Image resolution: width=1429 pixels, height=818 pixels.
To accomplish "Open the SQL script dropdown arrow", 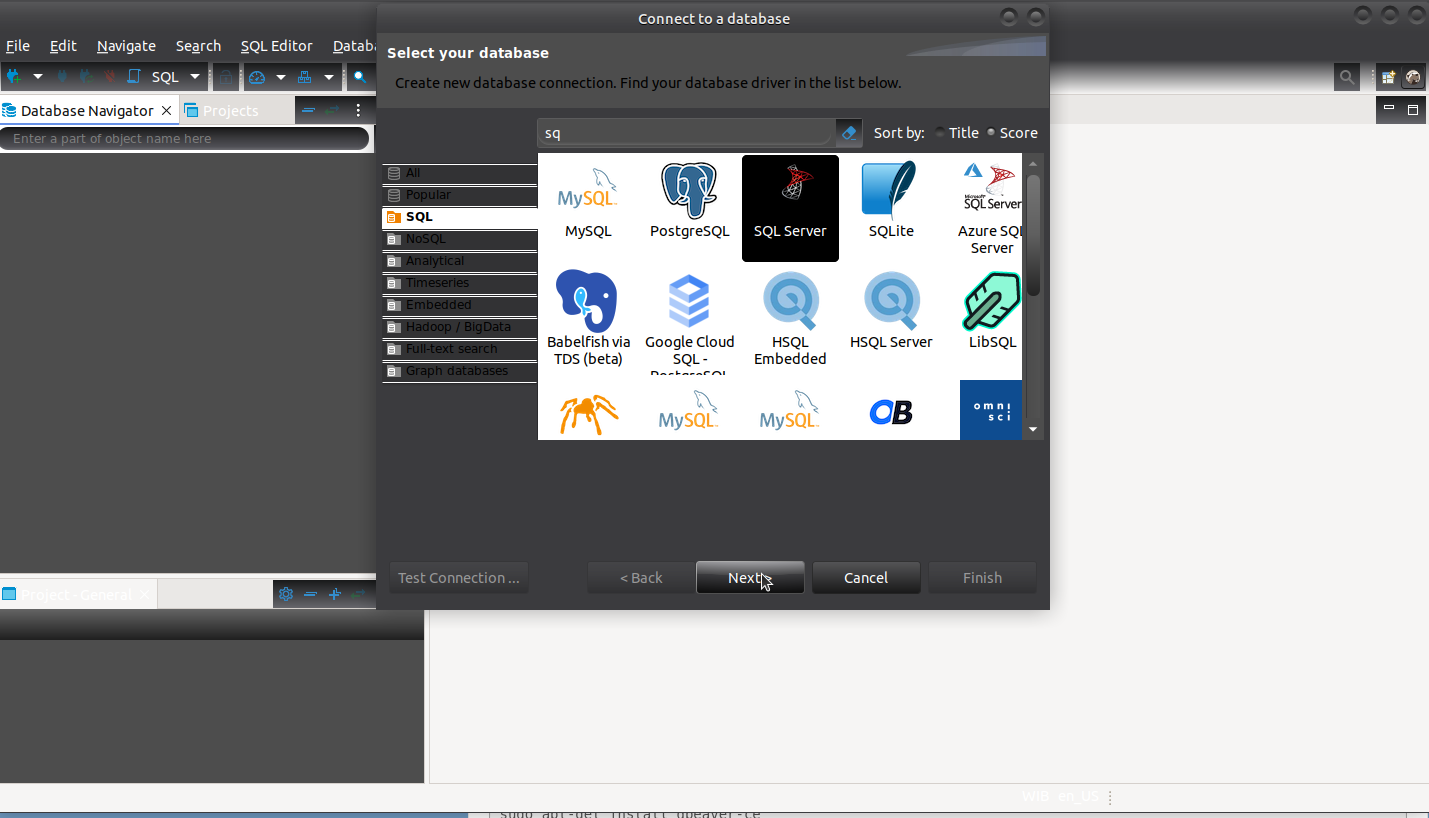I will tap(195, 76).
